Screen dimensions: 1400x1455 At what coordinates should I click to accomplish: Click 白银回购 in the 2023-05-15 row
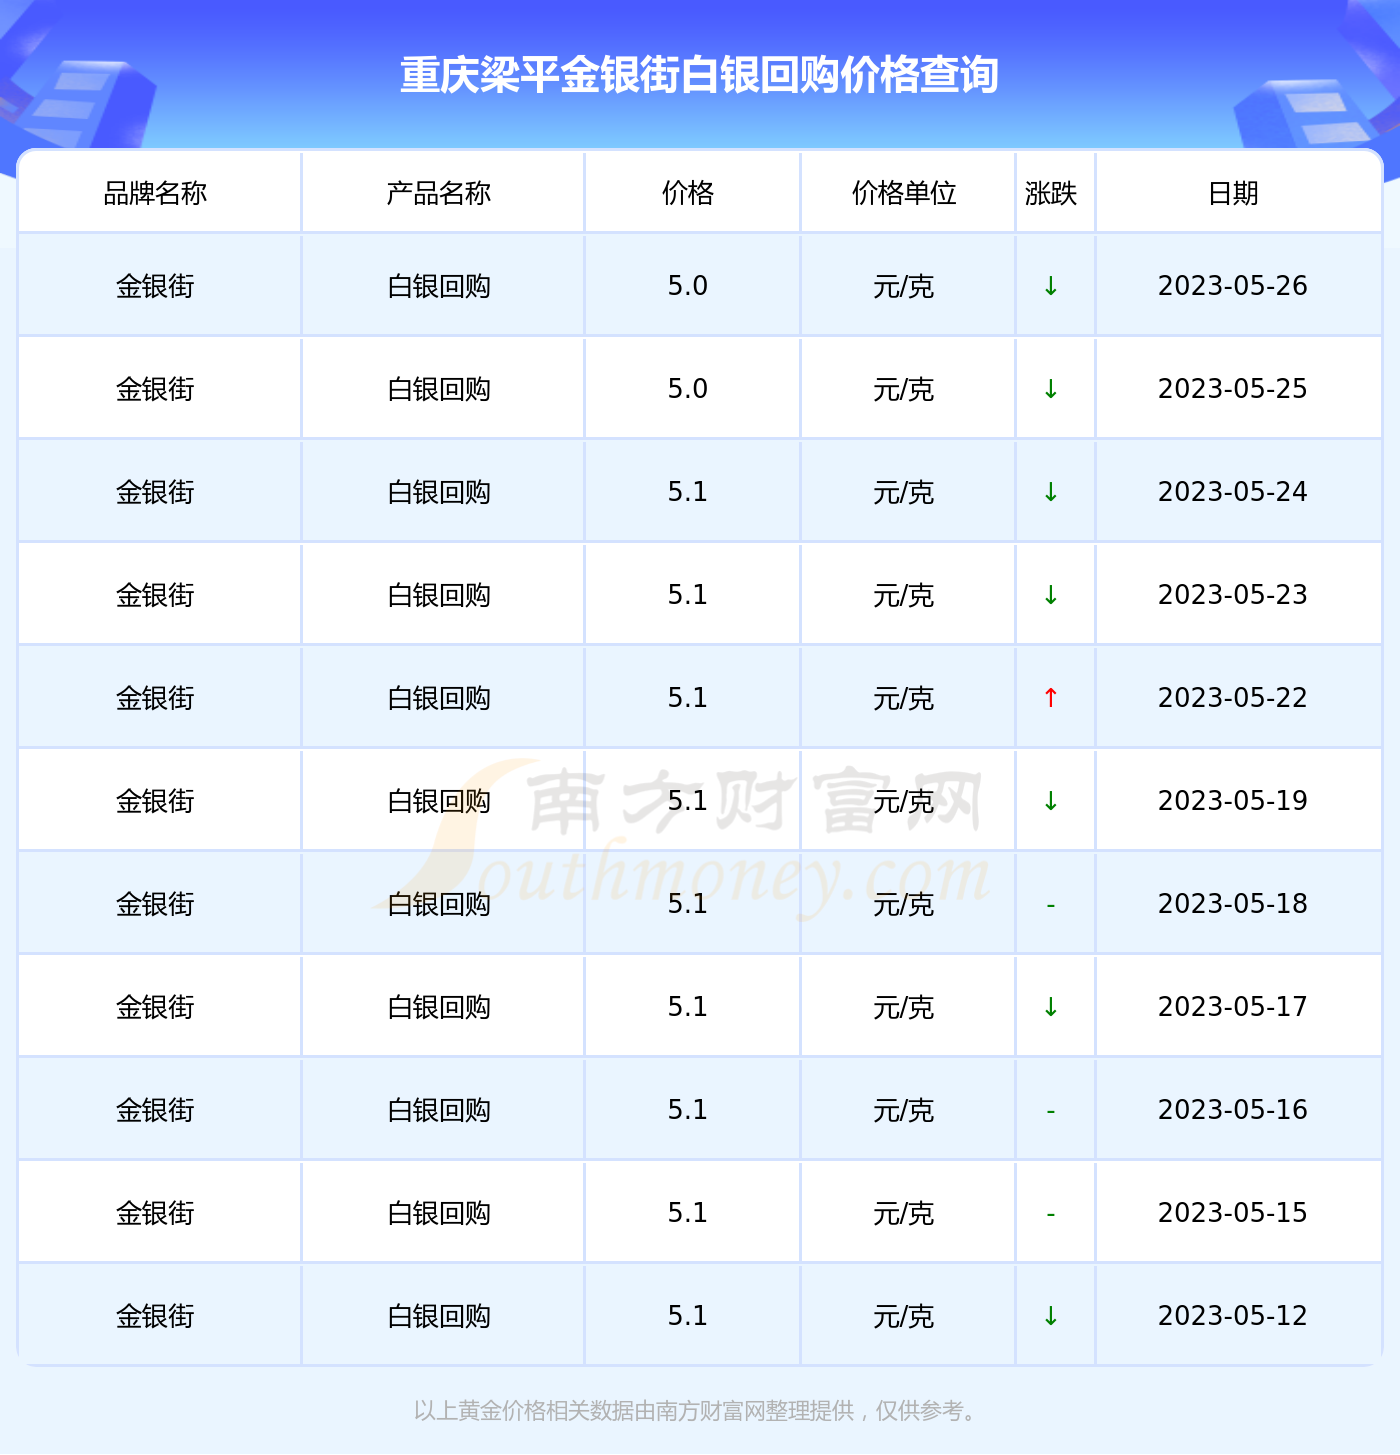439,1213
